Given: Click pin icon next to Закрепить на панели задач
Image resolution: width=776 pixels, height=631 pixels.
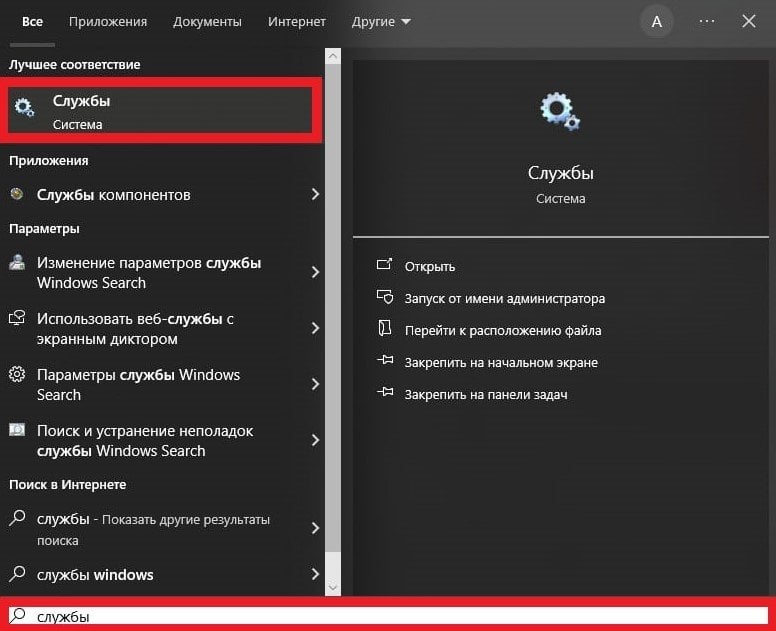Looking at the screenshot, I should click(385, 392).
